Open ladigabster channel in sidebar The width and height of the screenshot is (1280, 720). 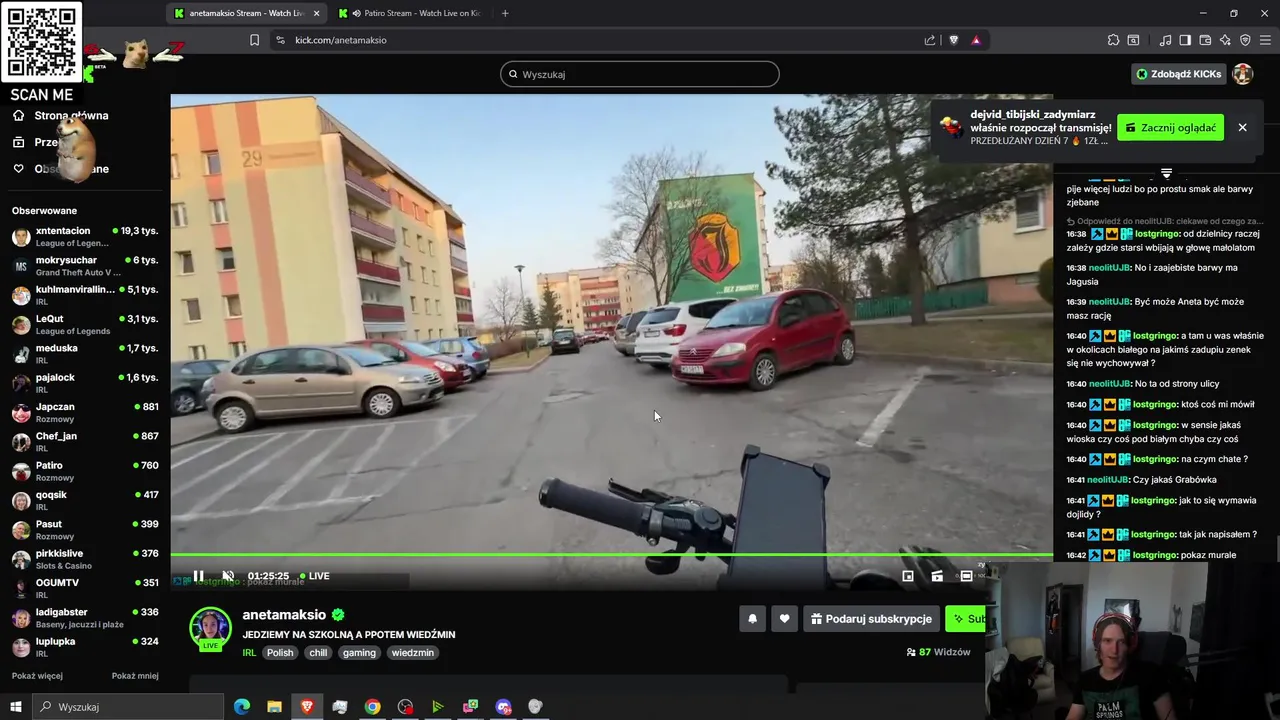[x=85, y=618]
